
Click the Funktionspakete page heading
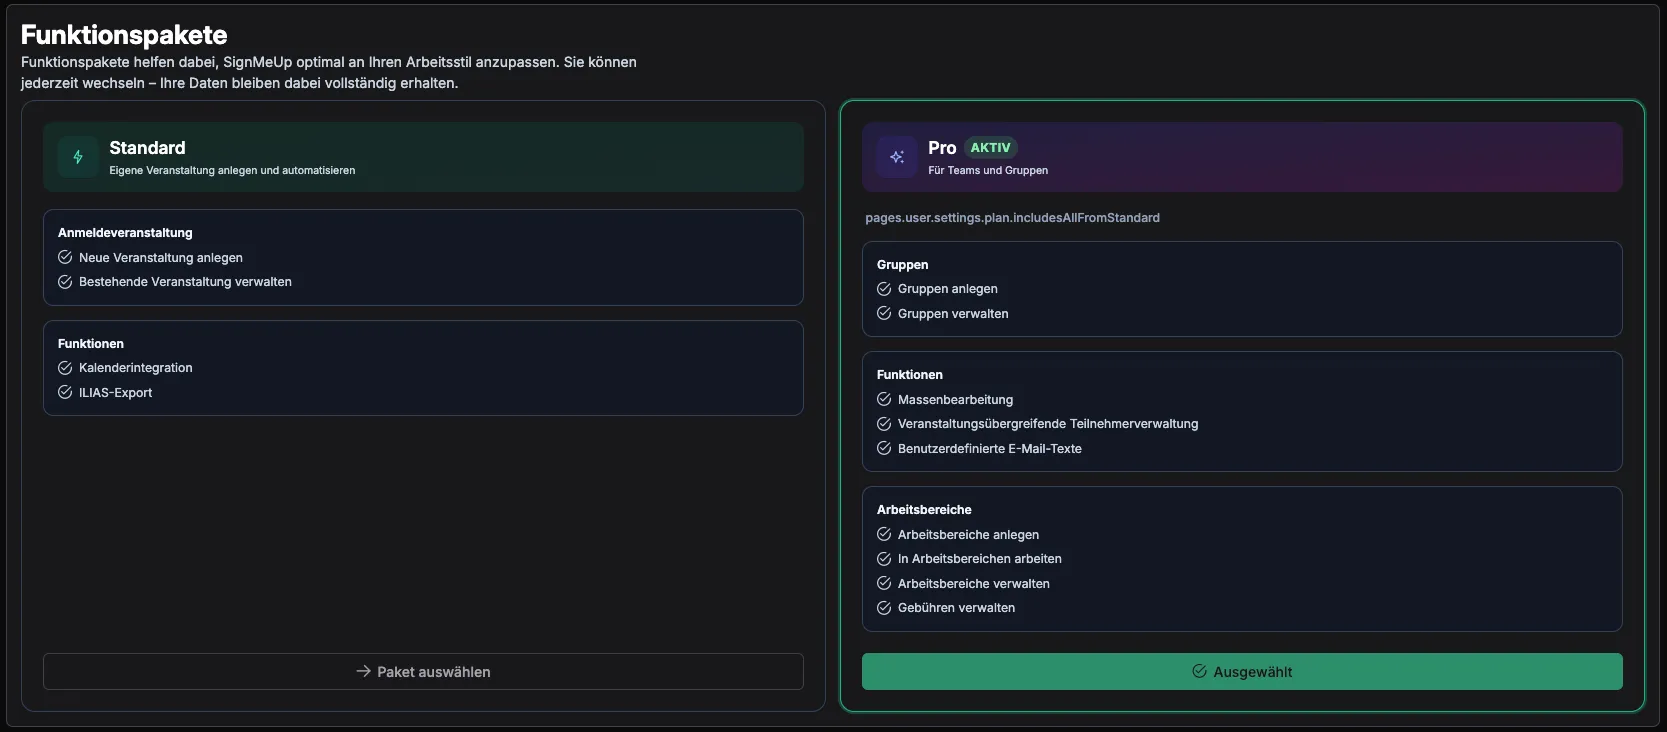click(124, 35)
